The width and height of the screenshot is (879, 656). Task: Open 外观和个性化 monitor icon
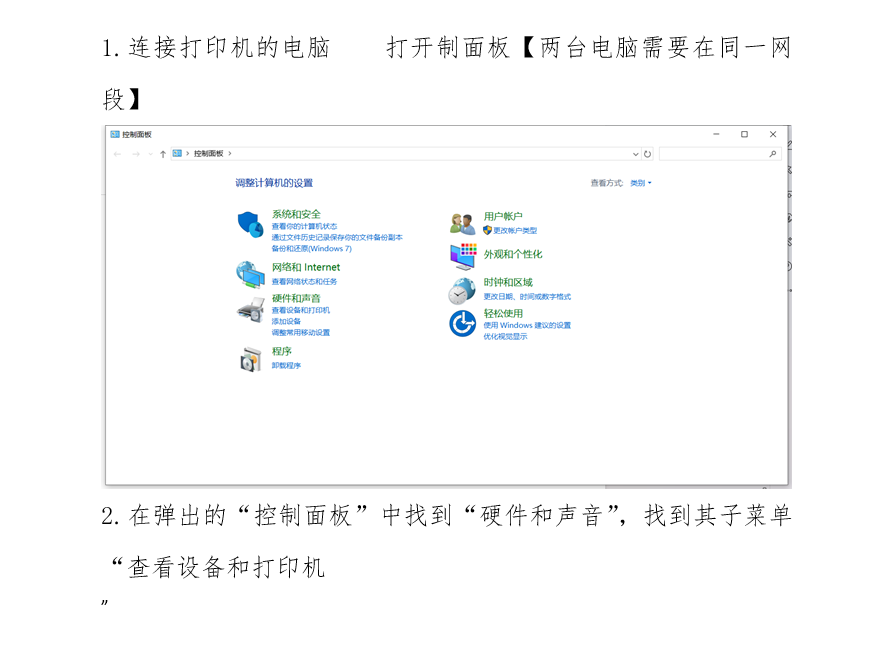[461, 255]
